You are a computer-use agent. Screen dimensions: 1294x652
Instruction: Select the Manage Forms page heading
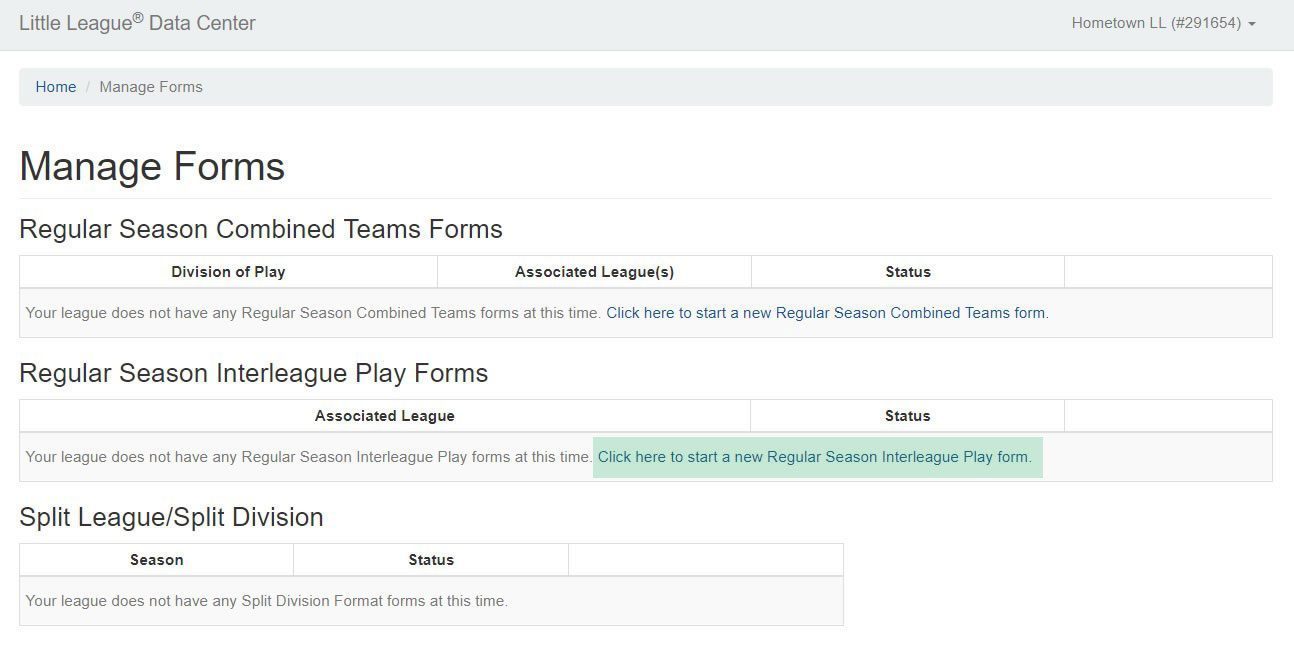coord(152,166)
